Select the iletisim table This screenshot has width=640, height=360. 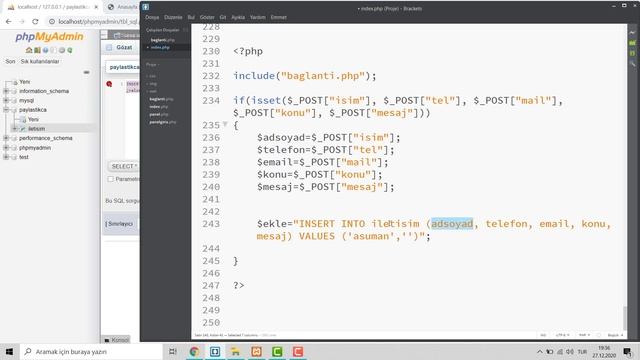pos(37,129)
